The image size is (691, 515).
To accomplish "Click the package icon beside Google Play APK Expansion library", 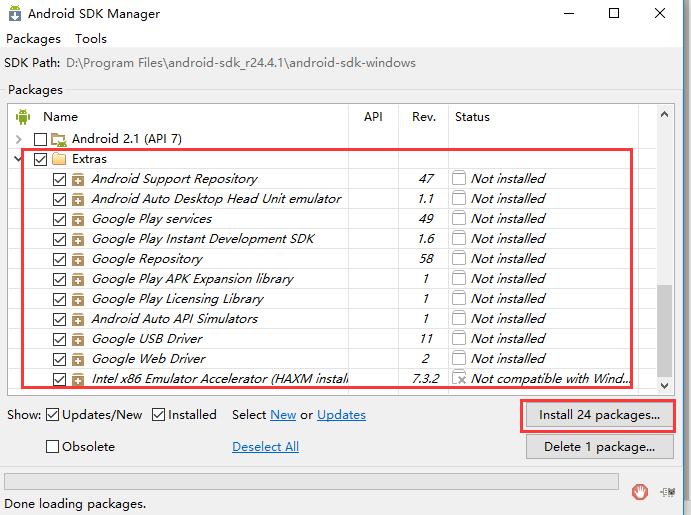I will point(78,279).
